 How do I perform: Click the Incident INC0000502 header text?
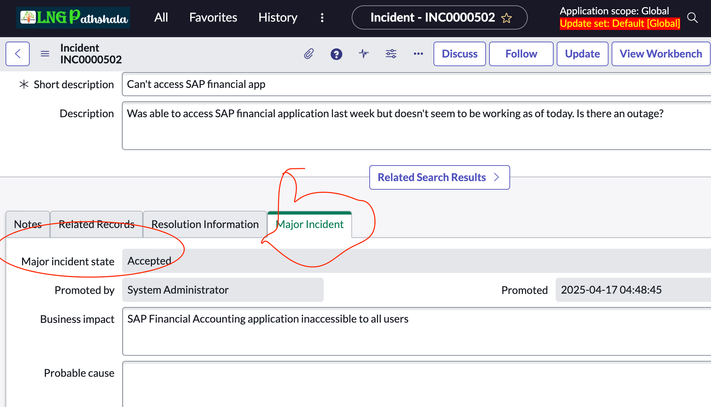pyautogui.click(x=91, y=54)
